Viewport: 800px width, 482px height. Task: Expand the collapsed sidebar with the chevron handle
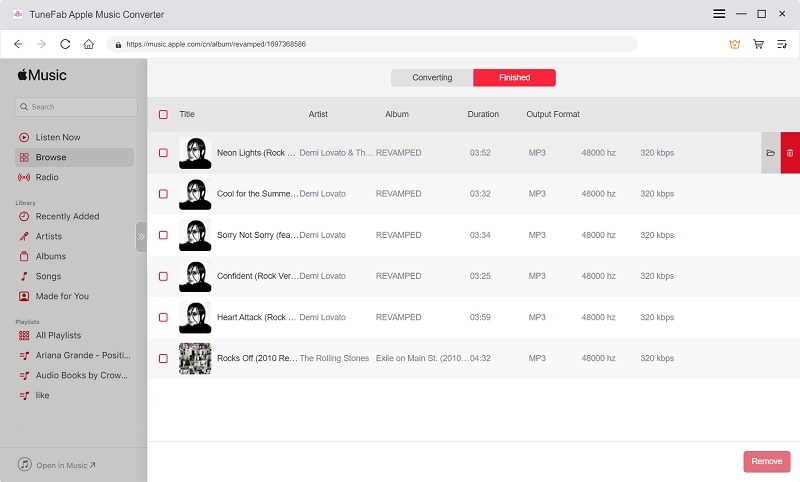pos(141,237)
